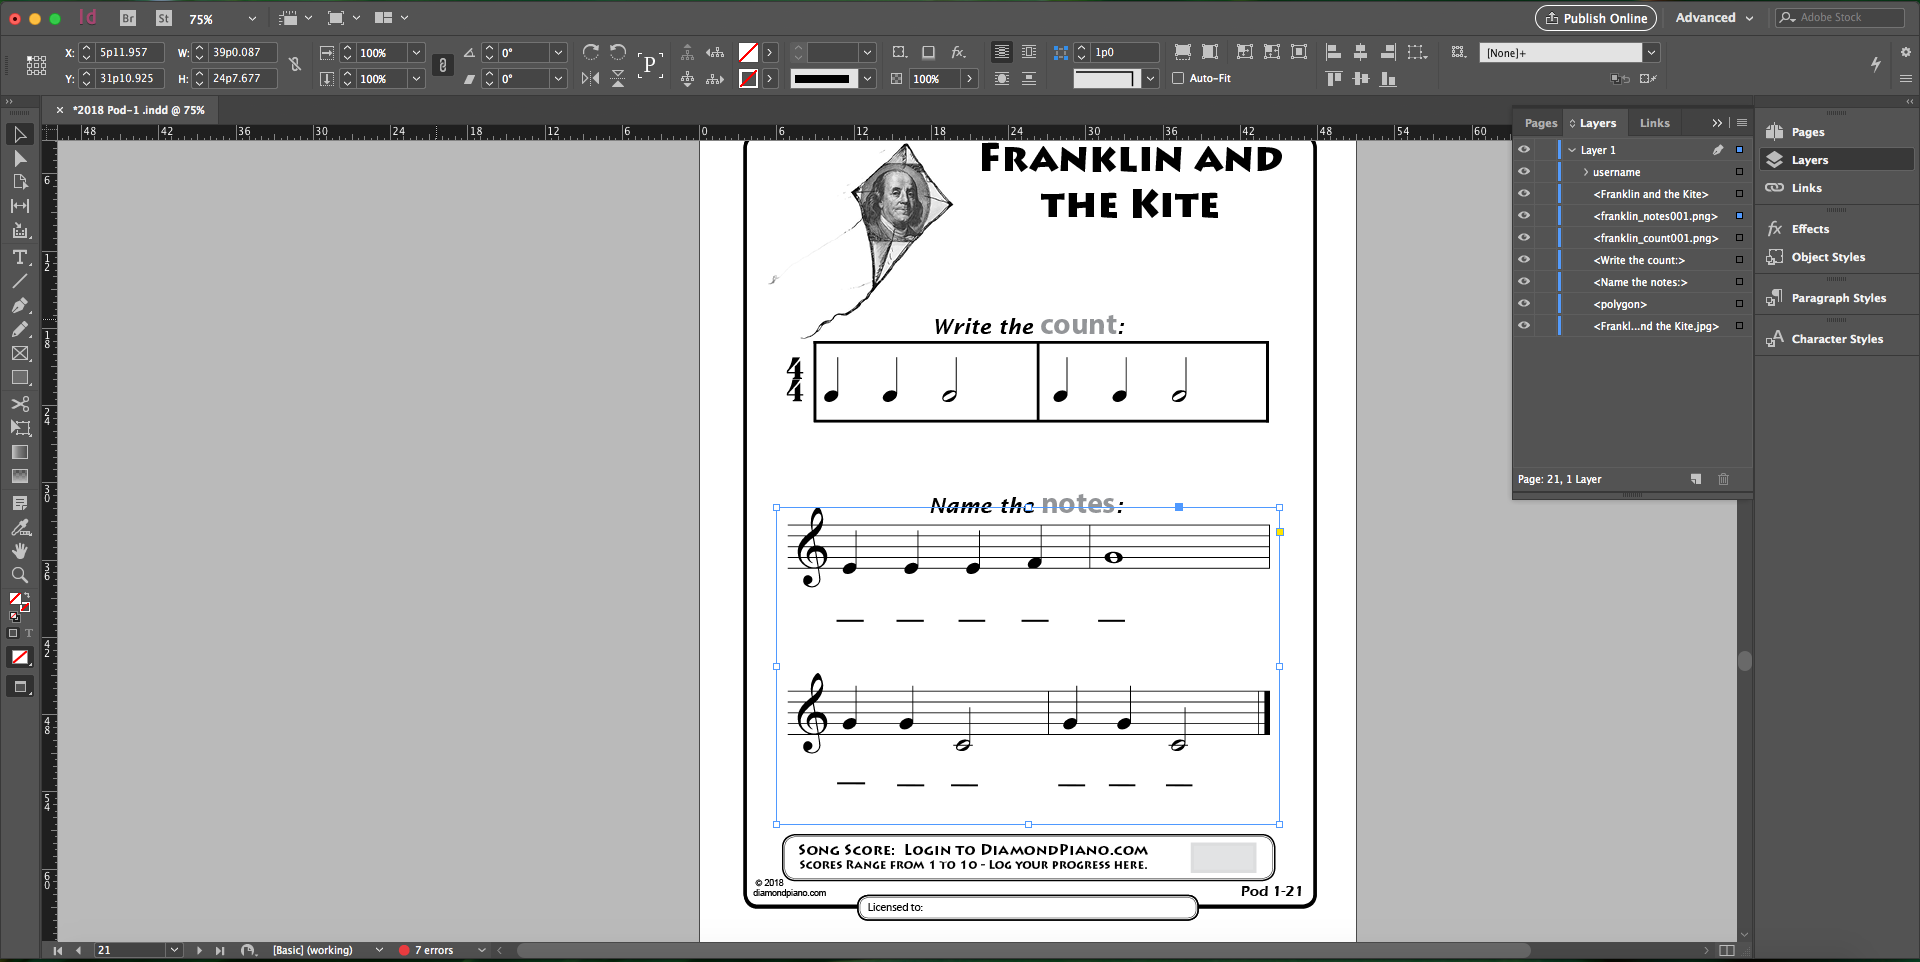
Task: Collapse Layer 1 in Layers panel
Action: [1572, 150]
